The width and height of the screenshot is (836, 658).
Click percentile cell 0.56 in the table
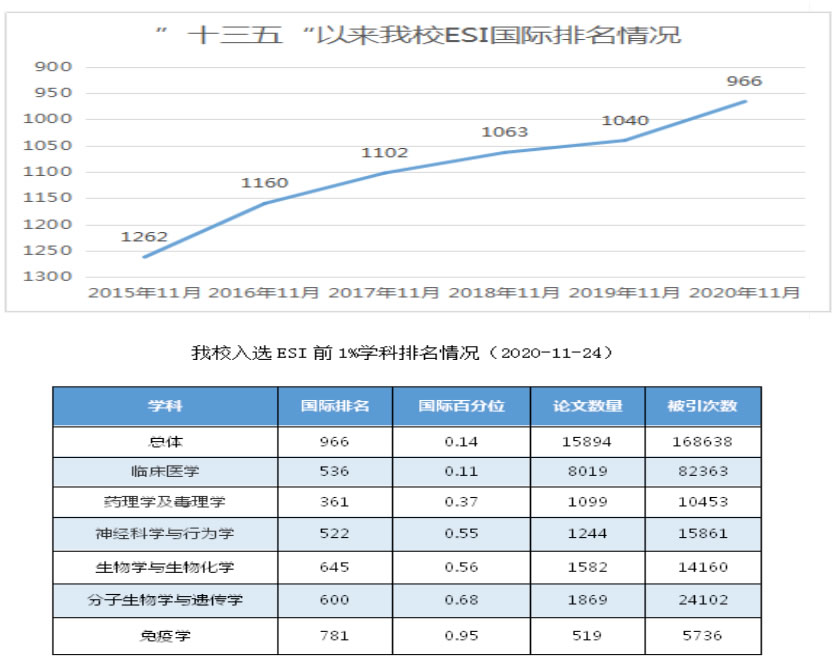pyautogui.click(x=461, y=567)
